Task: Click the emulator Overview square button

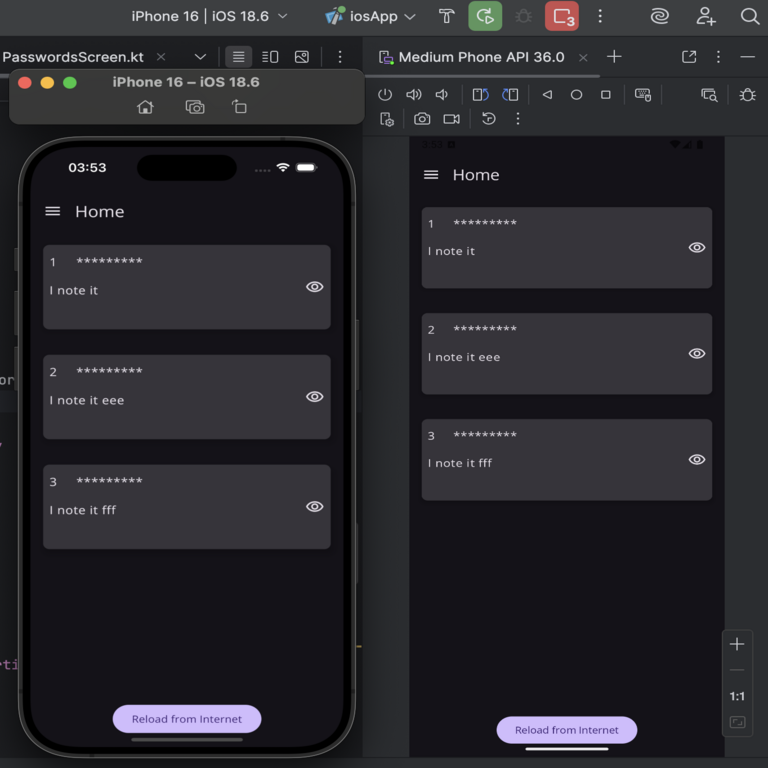Action: pos(605,95)
